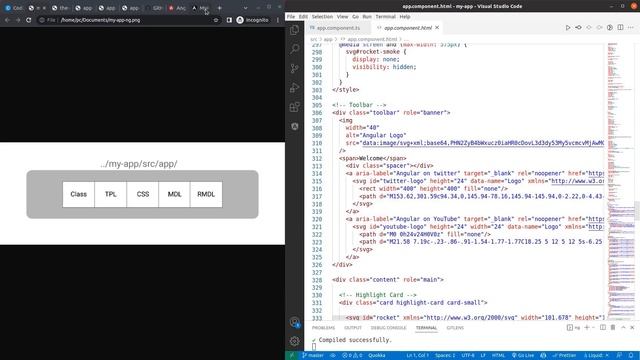Change file encoding via UTF-8 status item
640x360 pixels.
click(x=468, y=356)
